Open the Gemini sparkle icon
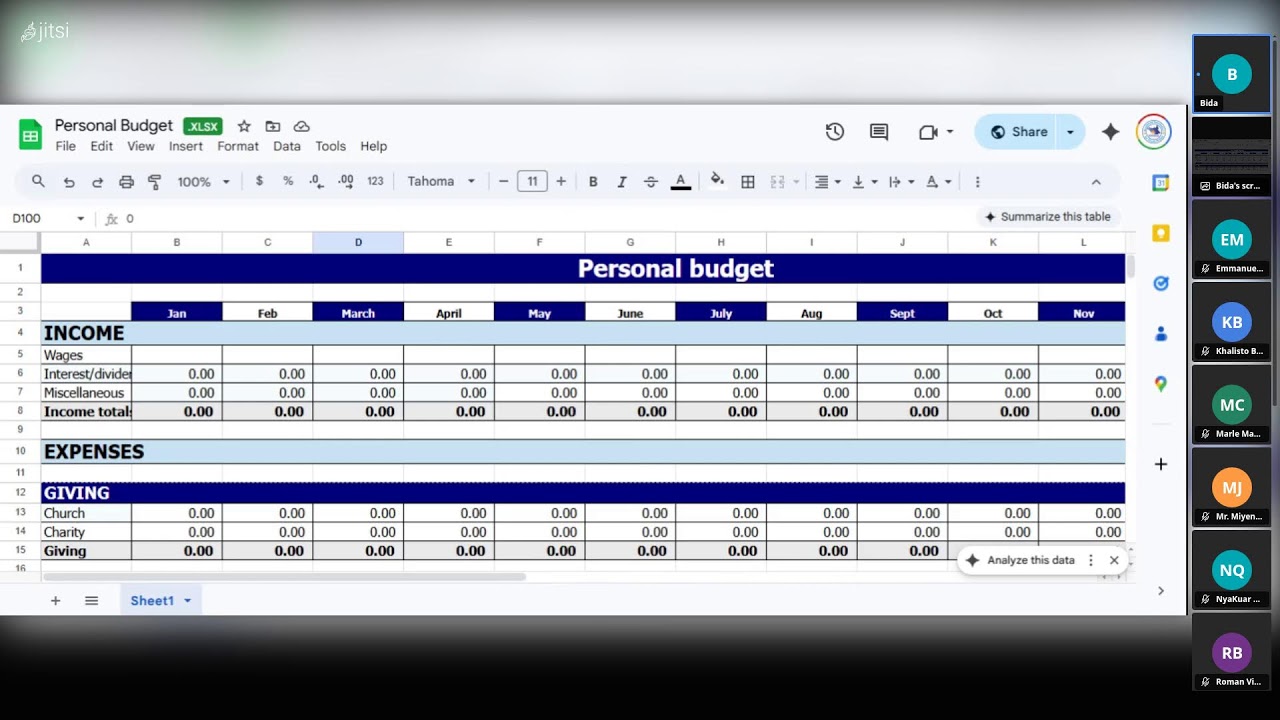The image size is (1280, 720). [1110, 132]
